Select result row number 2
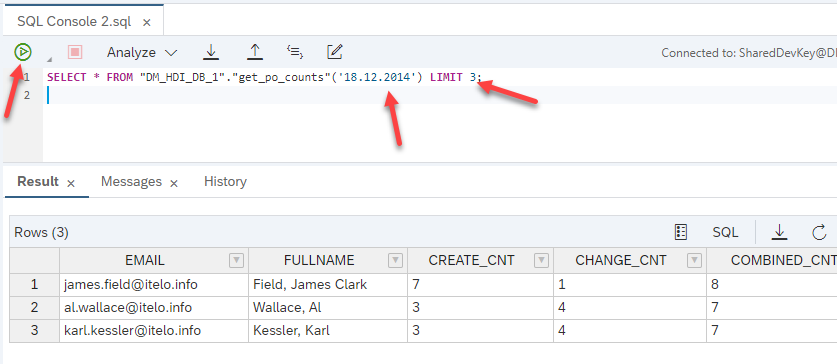The width and height of the screenshot is (837, 364). click(x=35, y=307)
